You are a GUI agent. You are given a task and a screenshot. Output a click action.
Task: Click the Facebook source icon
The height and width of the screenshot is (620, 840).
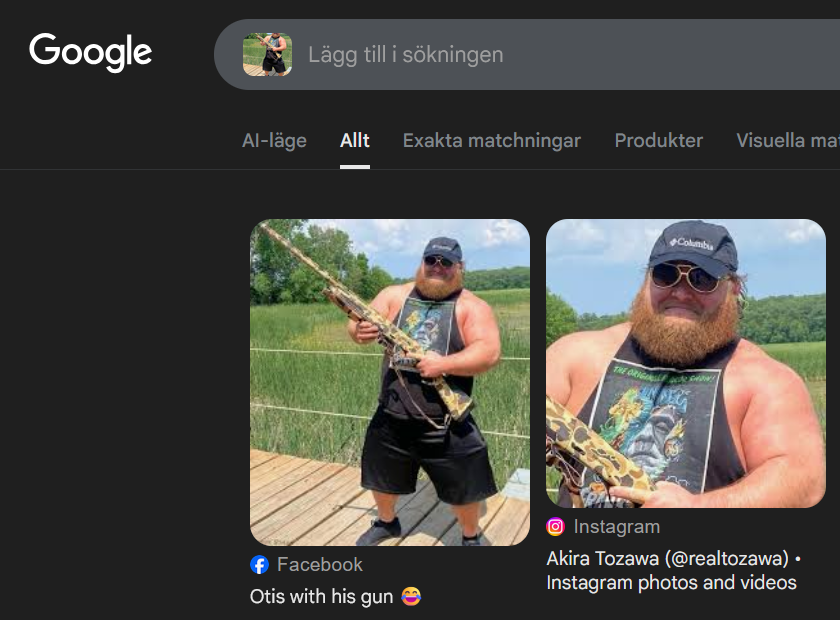pos(259,564)
